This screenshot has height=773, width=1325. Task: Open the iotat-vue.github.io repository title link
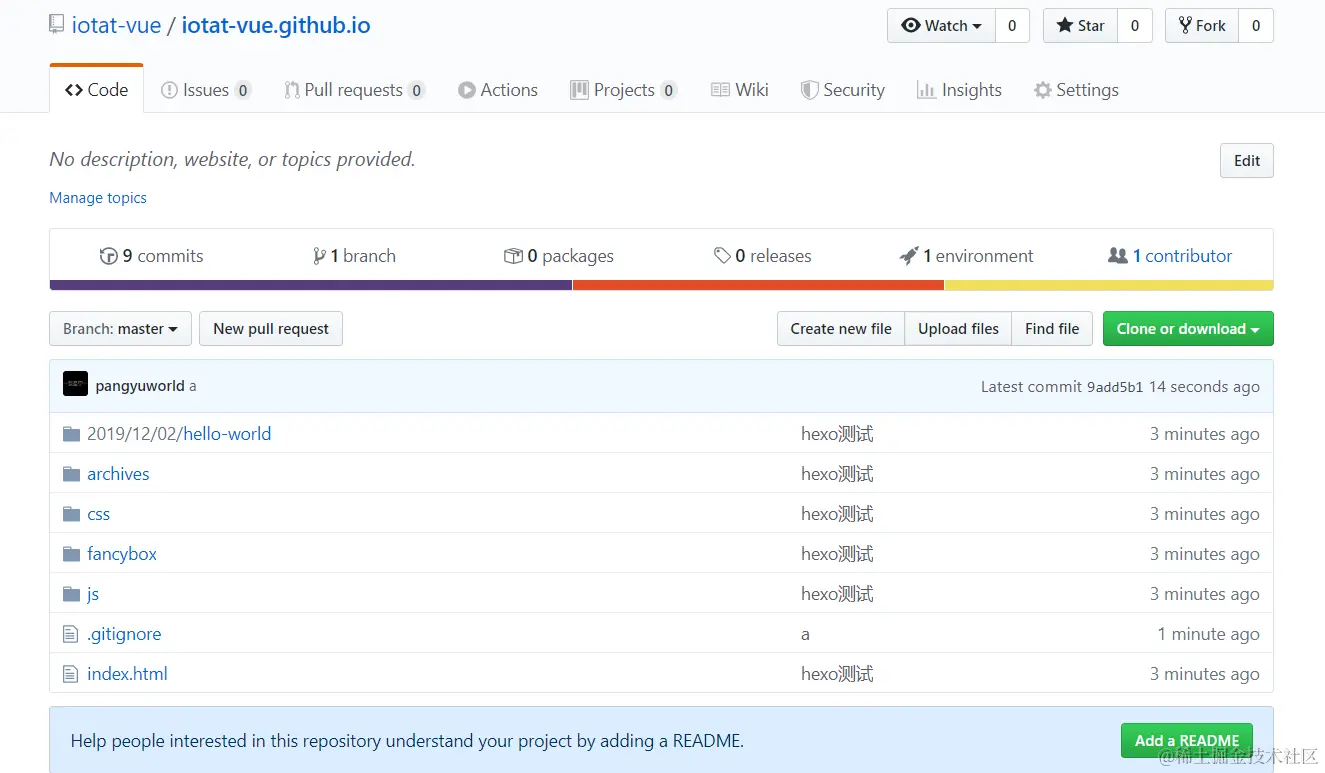(x=276, y=25)
